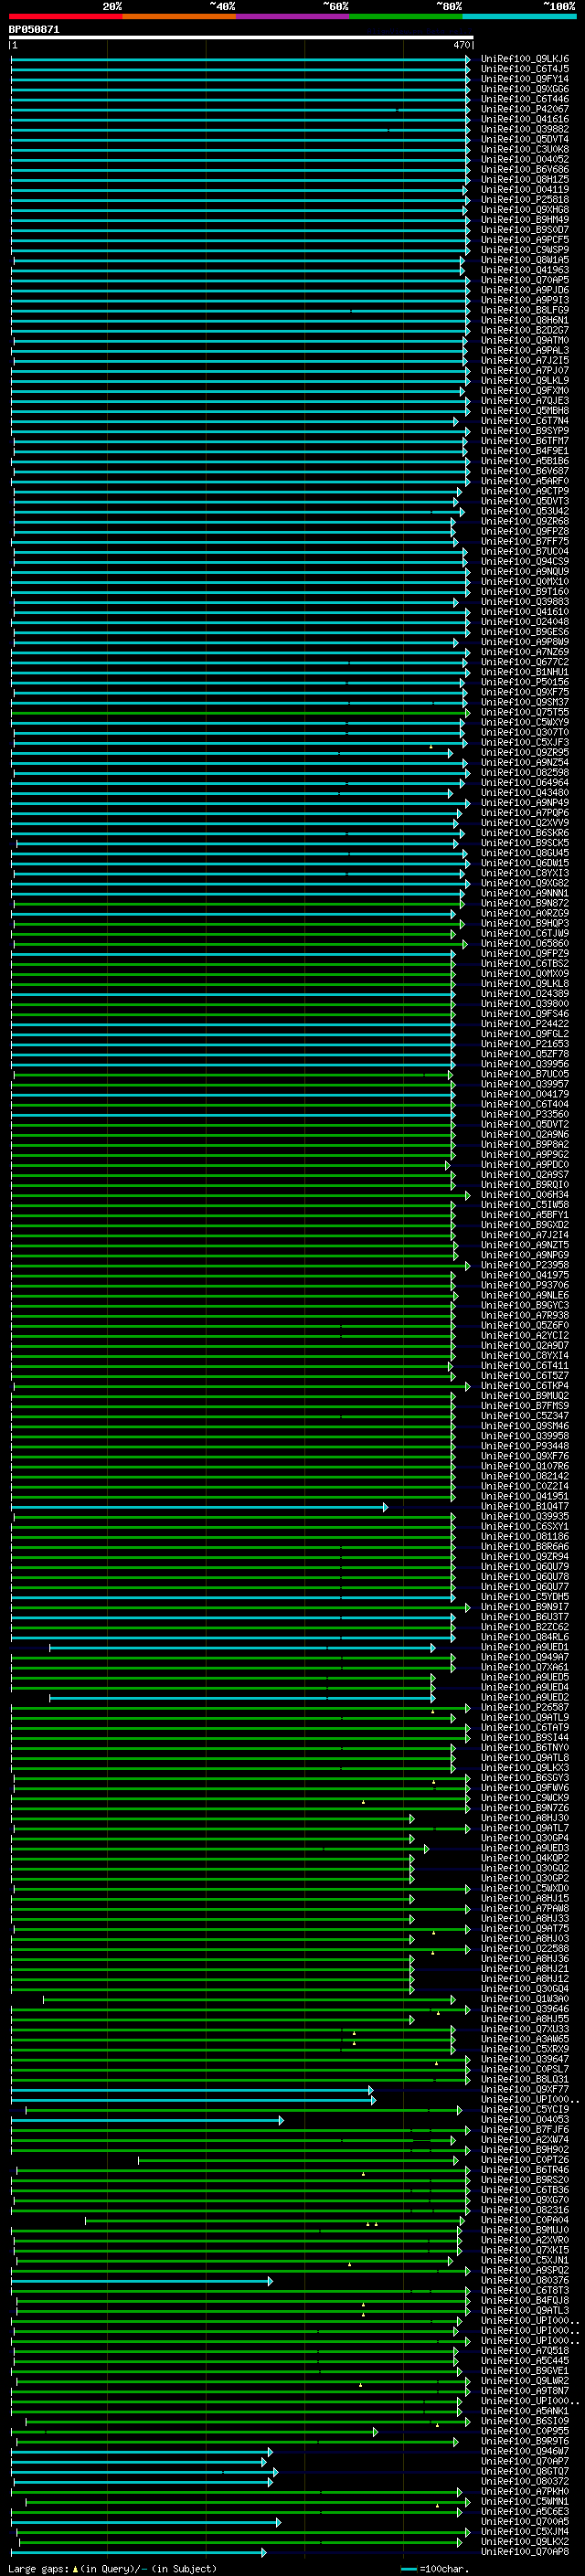Select the UniRef100_C6T446 label
Image resolution: width=585 pixels, height=2576 pixels.
click(525, 99)
